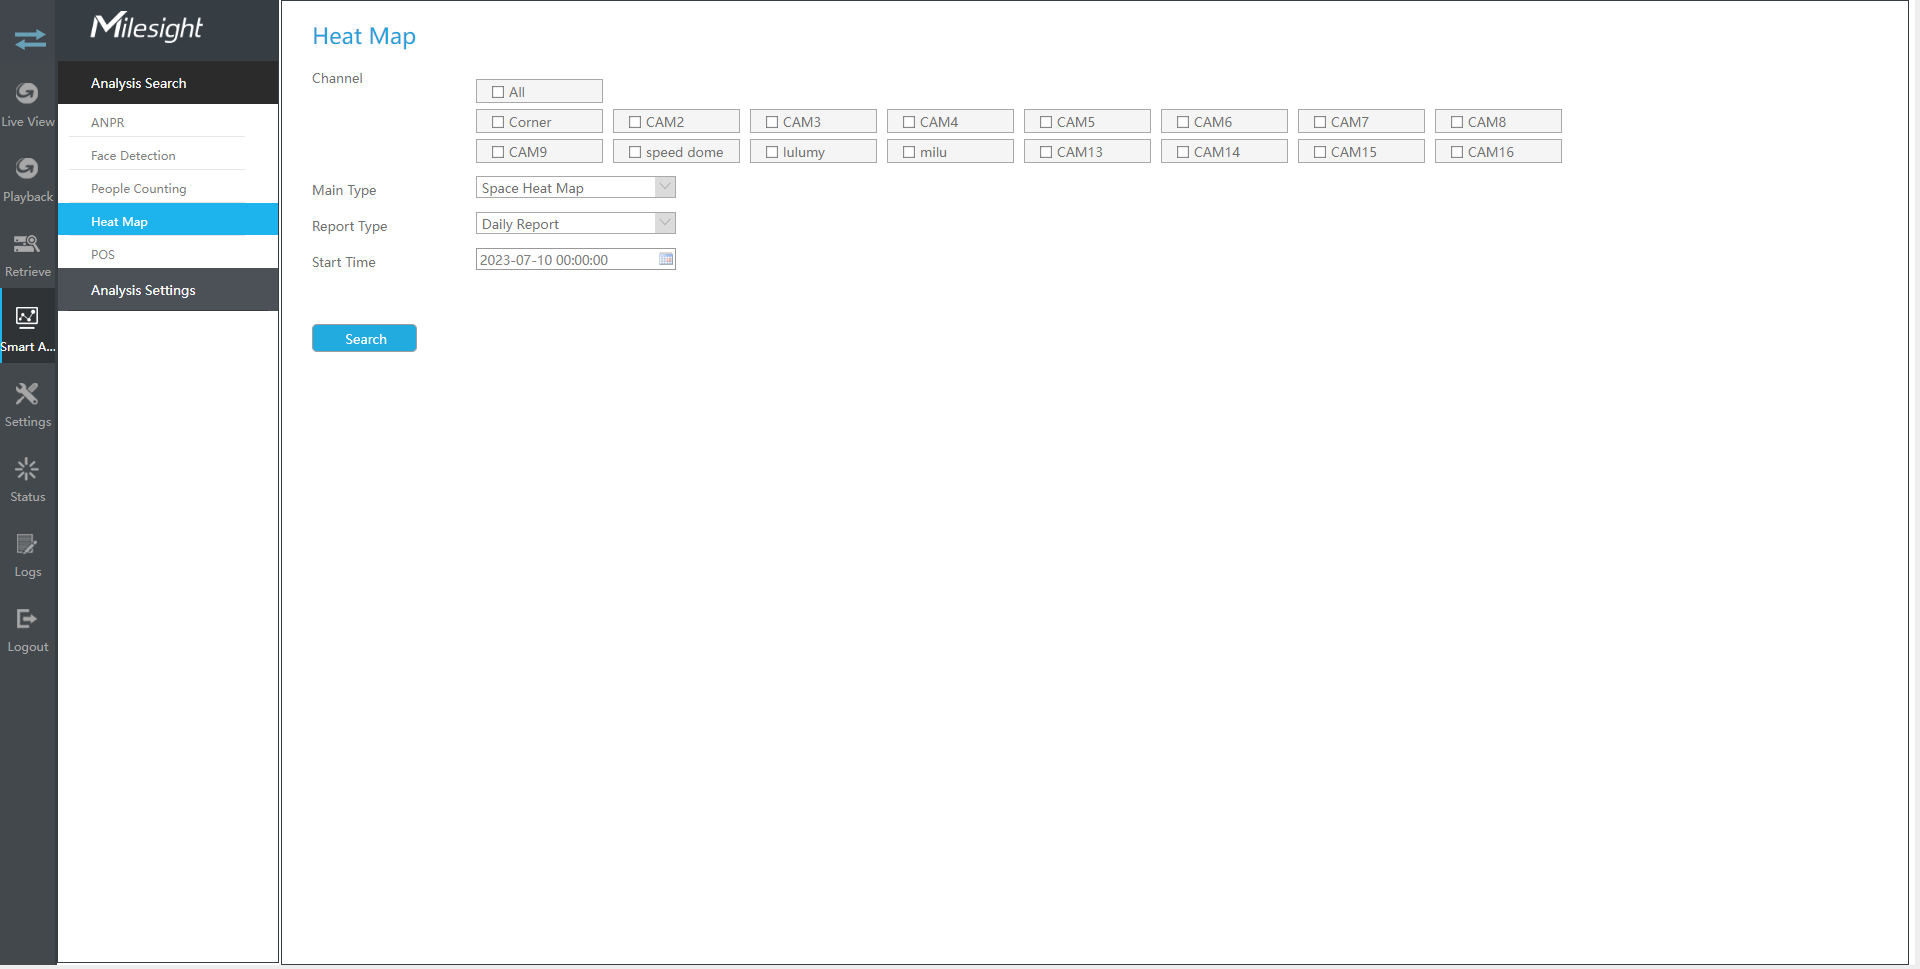Collapse the Analysis Search section
The image size is (1920, 969).
coord(168,83)
